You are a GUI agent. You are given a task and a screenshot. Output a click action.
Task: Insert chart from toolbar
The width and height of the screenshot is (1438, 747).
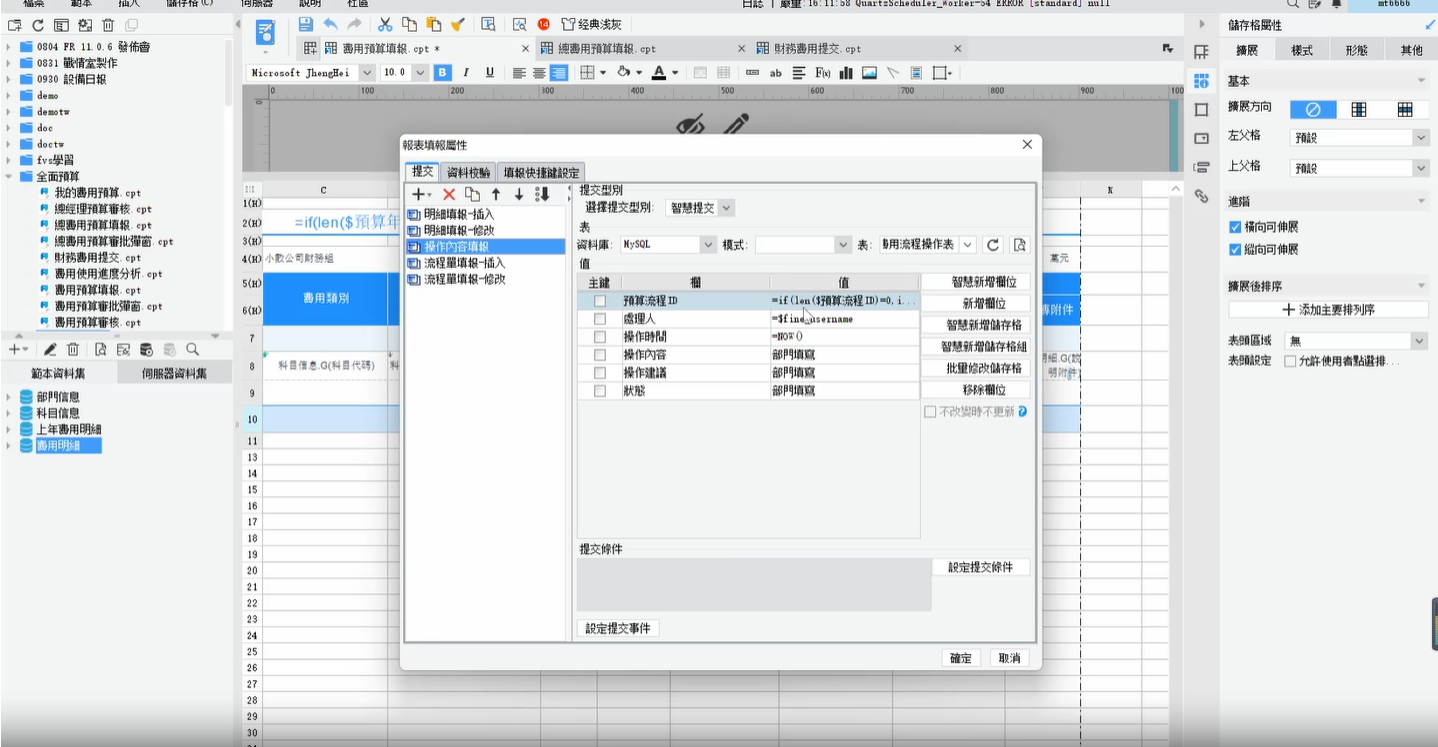(x=846, y=72)
